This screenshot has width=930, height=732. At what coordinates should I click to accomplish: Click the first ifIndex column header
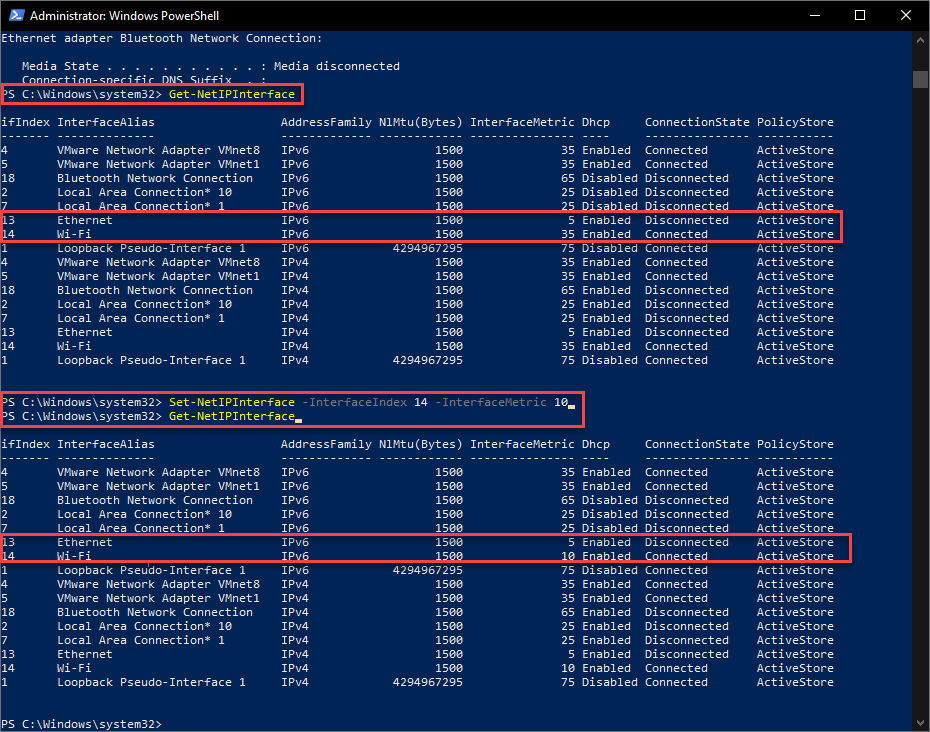coord(26,122)
